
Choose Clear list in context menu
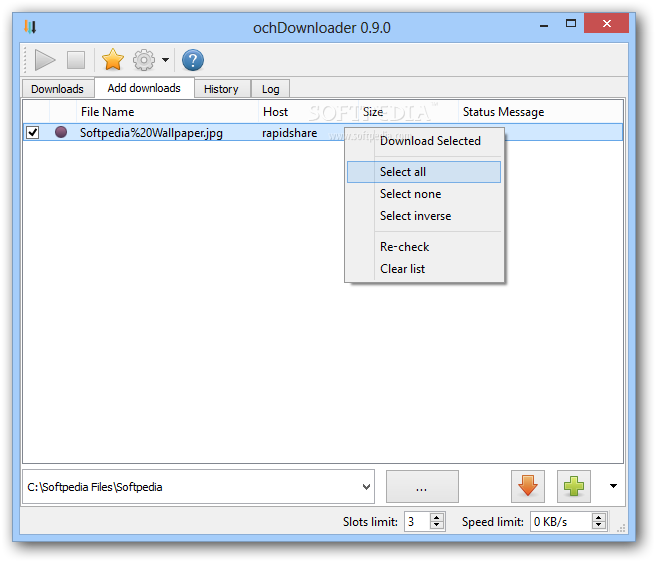(x=424, y=269)
